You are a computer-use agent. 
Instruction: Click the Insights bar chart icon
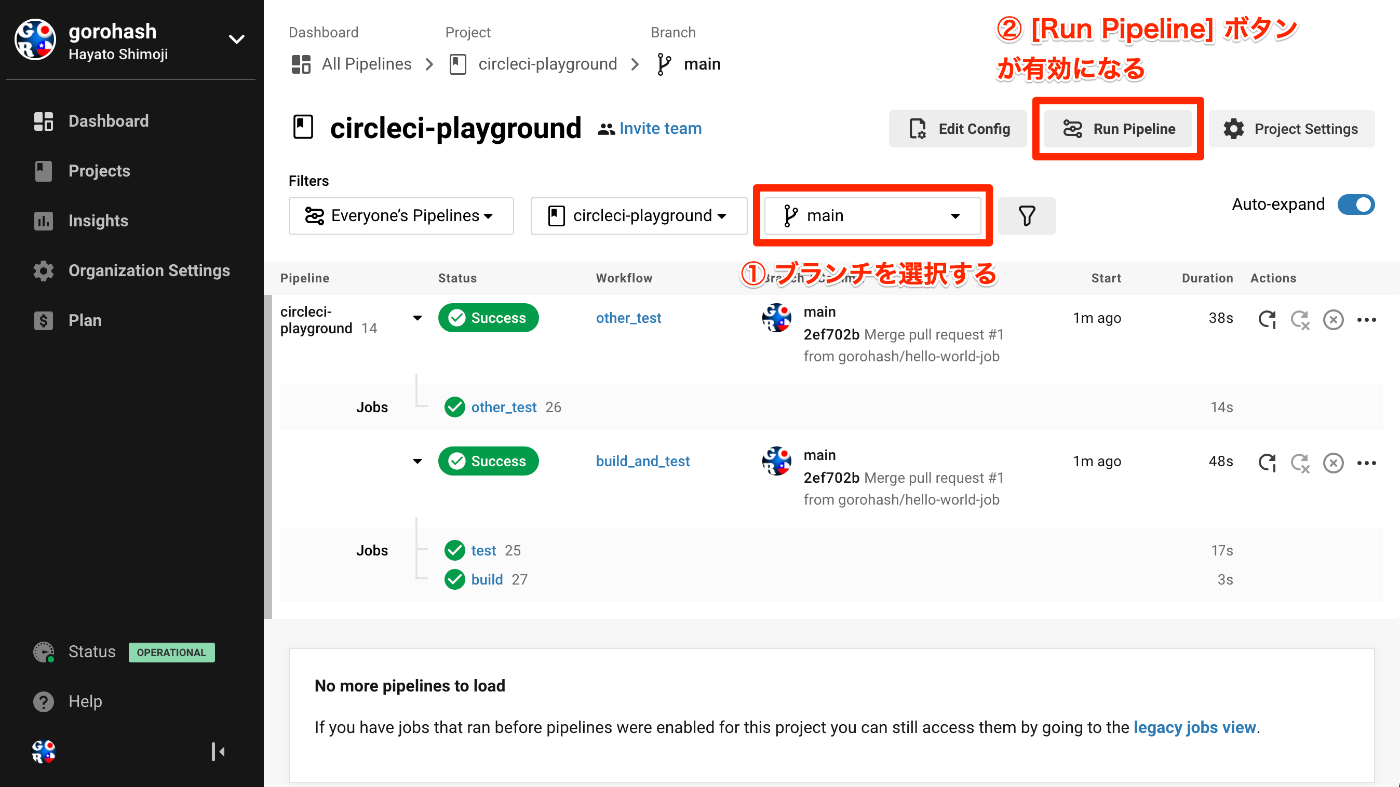[x=43, y=221]
